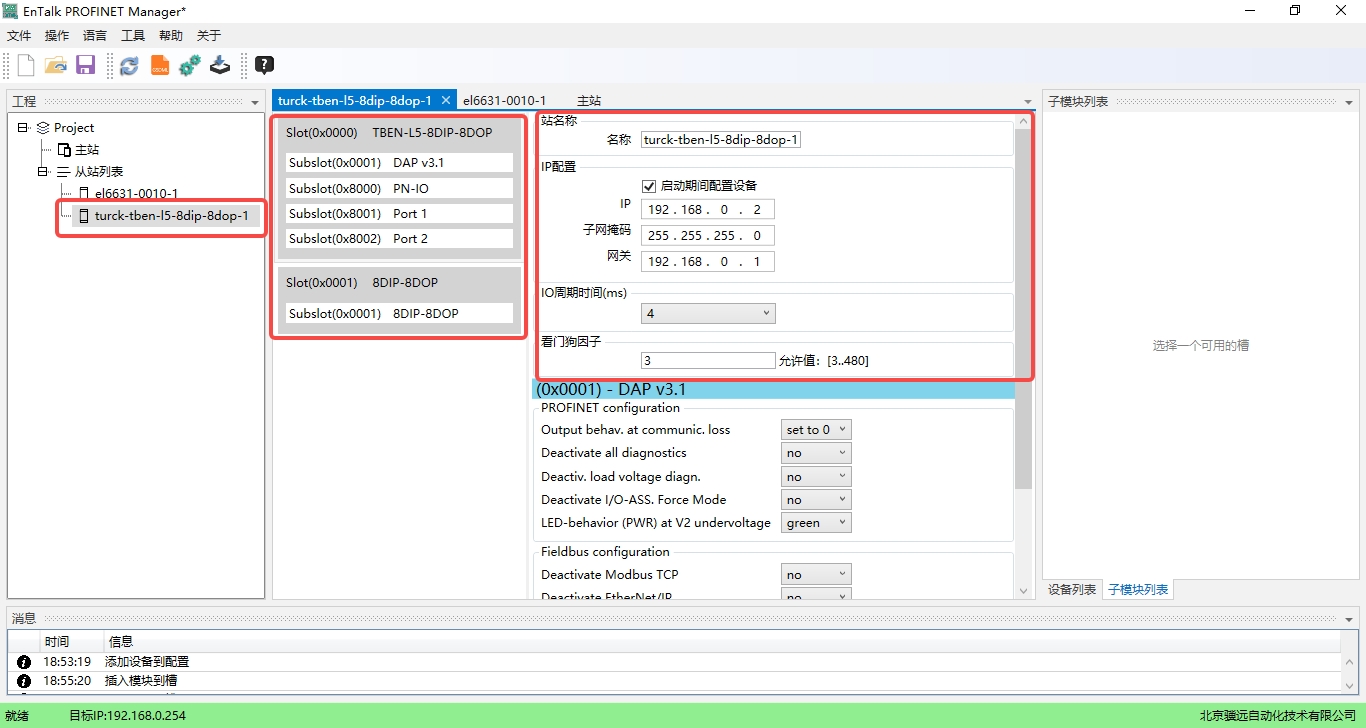Open the IO周期时间 dropdown showing 4

tap(708, 314)
